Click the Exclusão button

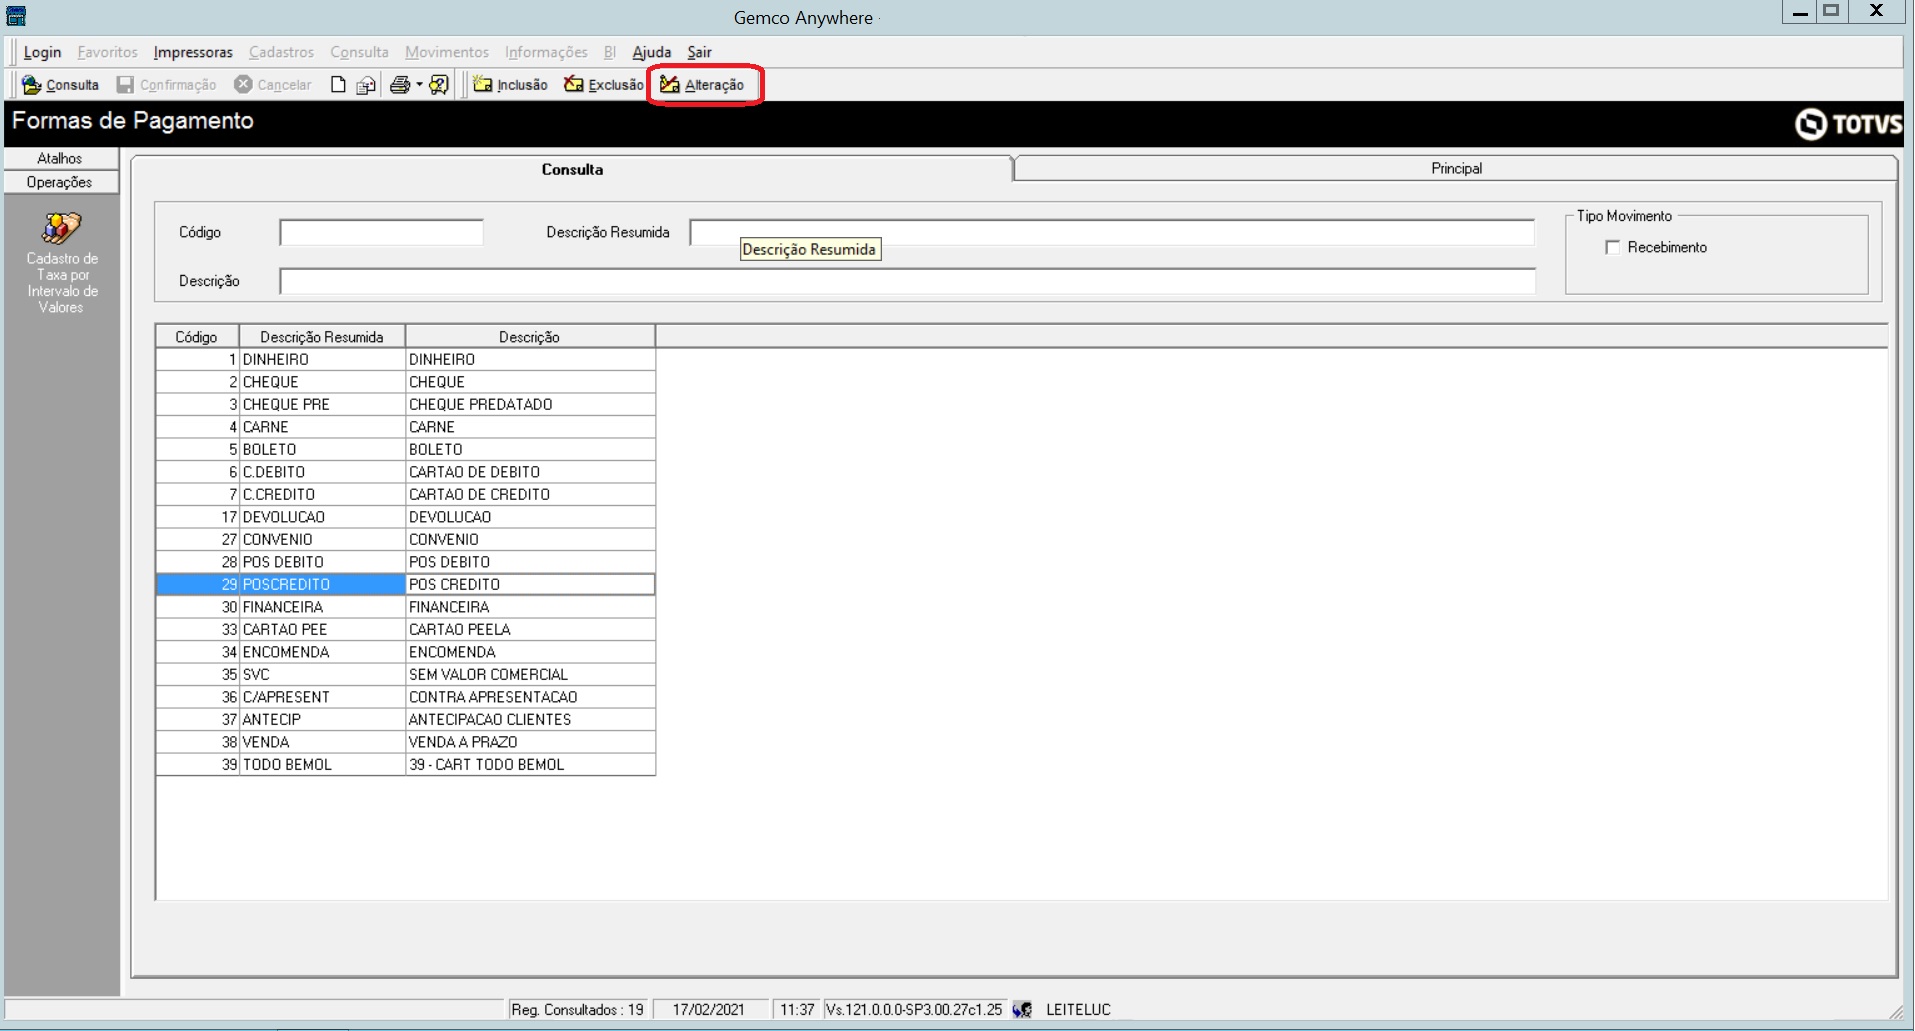tap(603, 85)
